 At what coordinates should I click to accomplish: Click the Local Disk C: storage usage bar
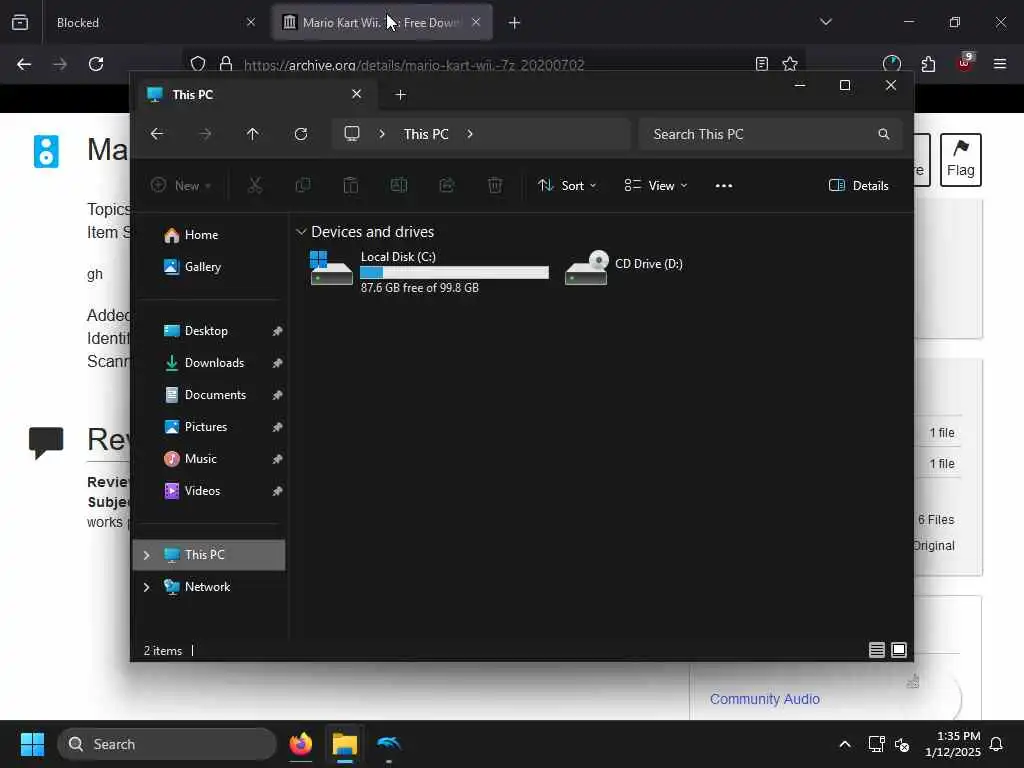(x=455, y=272)
